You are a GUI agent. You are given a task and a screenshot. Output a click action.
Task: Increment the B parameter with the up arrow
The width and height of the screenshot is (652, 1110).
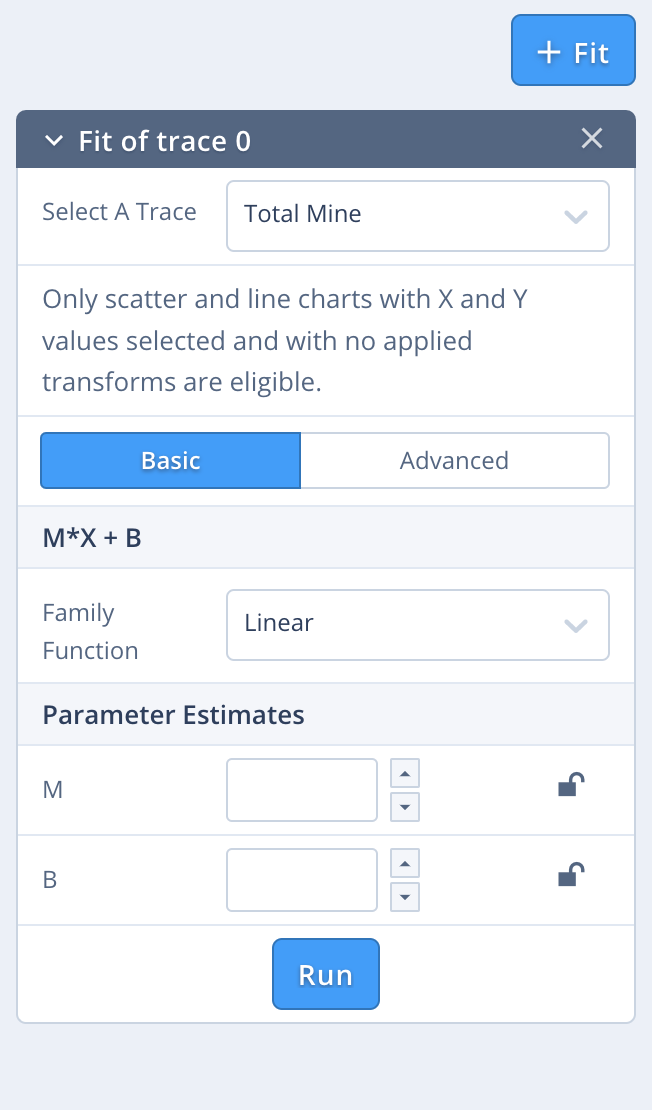404,862
